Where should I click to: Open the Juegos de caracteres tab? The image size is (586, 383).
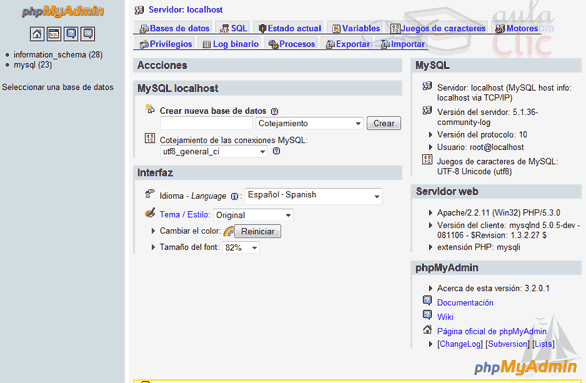point(438,28)
